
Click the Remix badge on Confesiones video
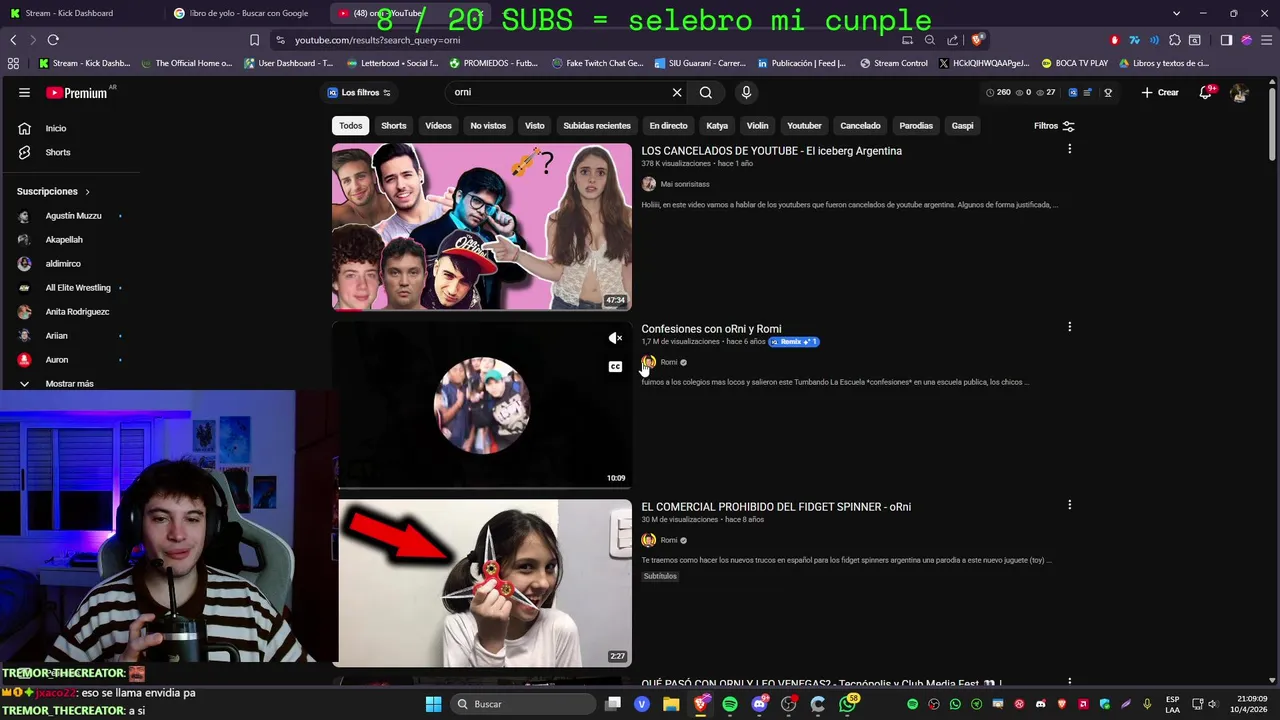click(794, 342)
